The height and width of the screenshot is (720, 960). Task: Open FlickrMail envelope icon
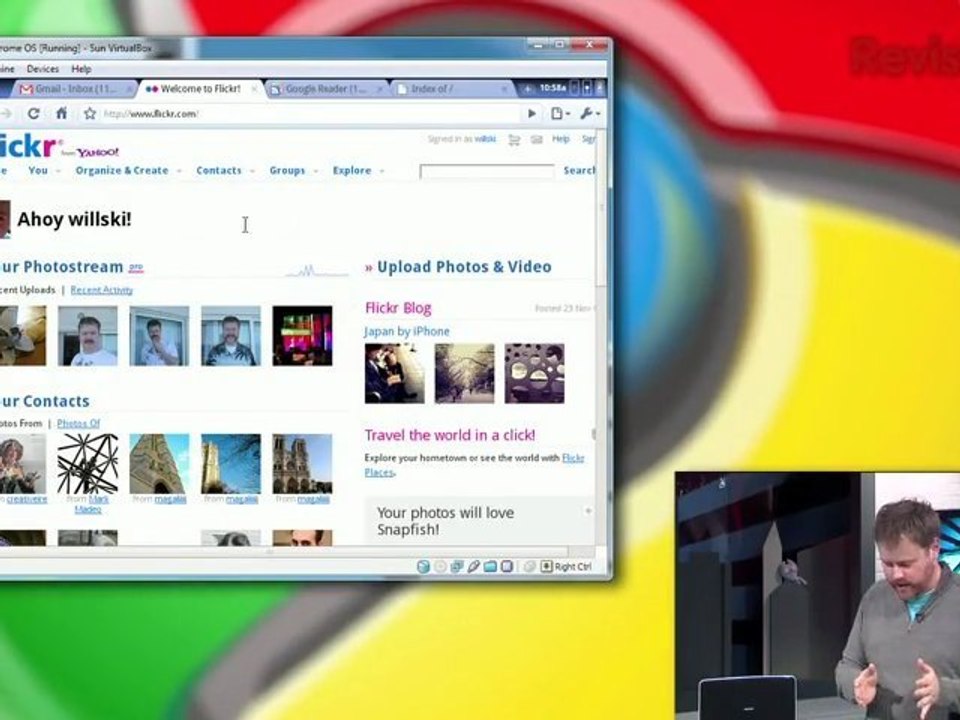pos(536,140)
